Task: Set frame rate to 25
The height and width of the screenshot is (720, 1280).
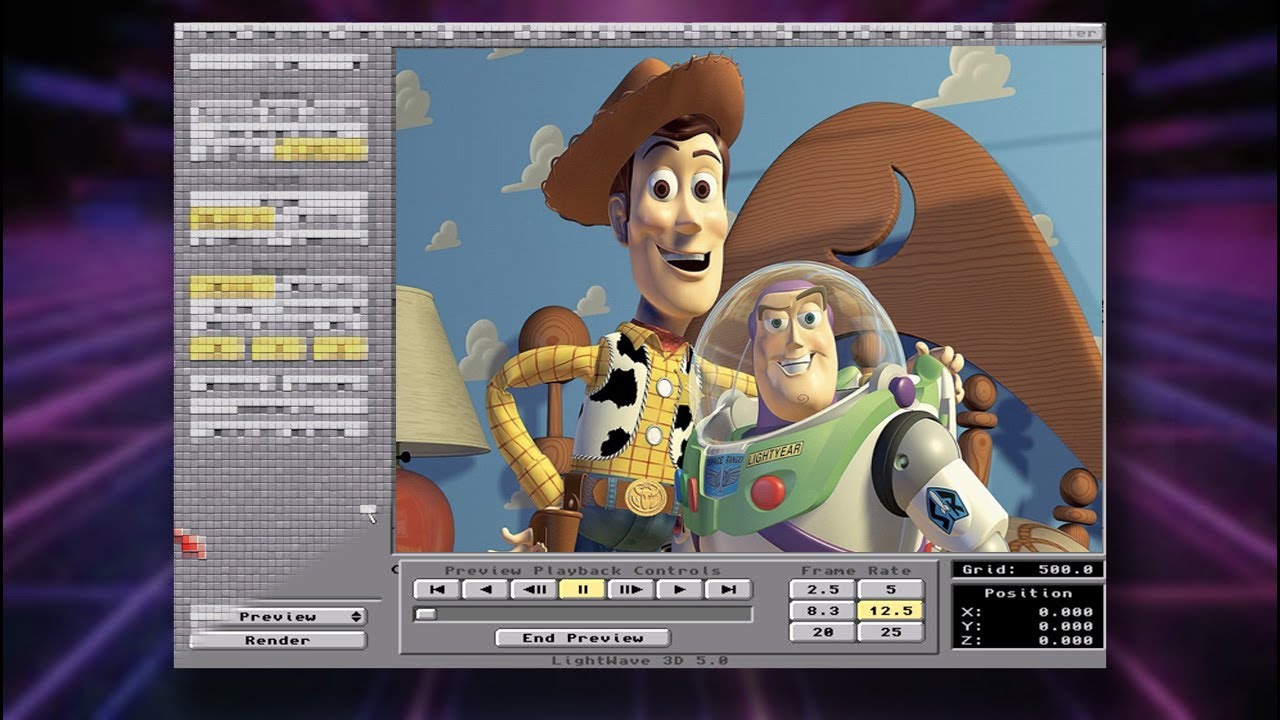Action: [890, 632]
